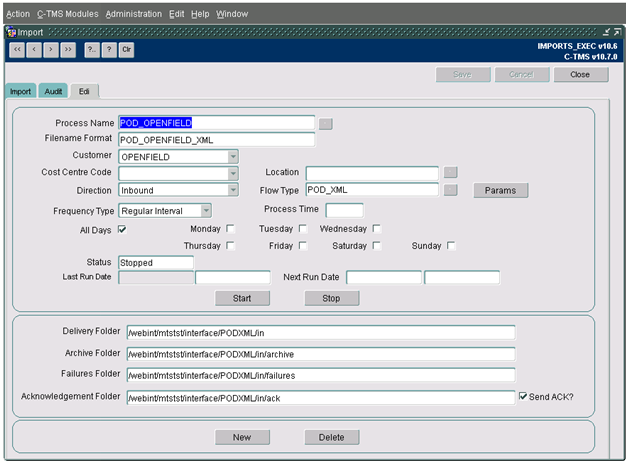This screenshot has width=626, height=463.
Task: Stop the import process
Action: (332, 298)
